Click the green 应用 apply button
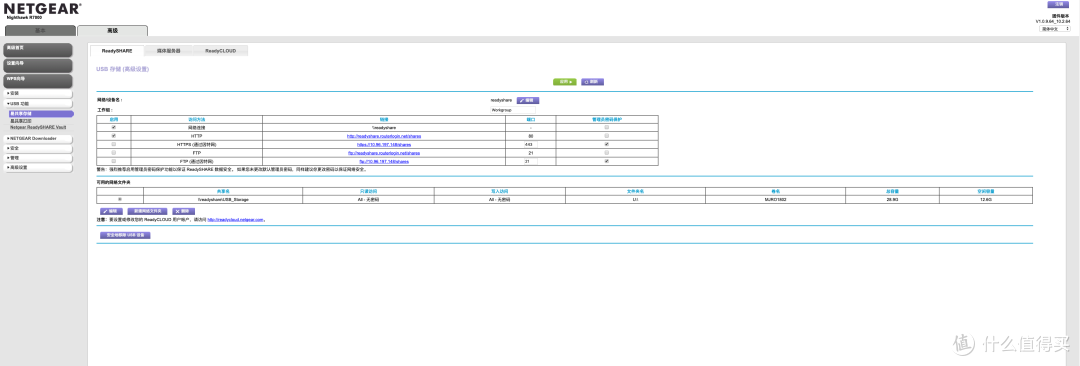 click(x=565, y=81)
